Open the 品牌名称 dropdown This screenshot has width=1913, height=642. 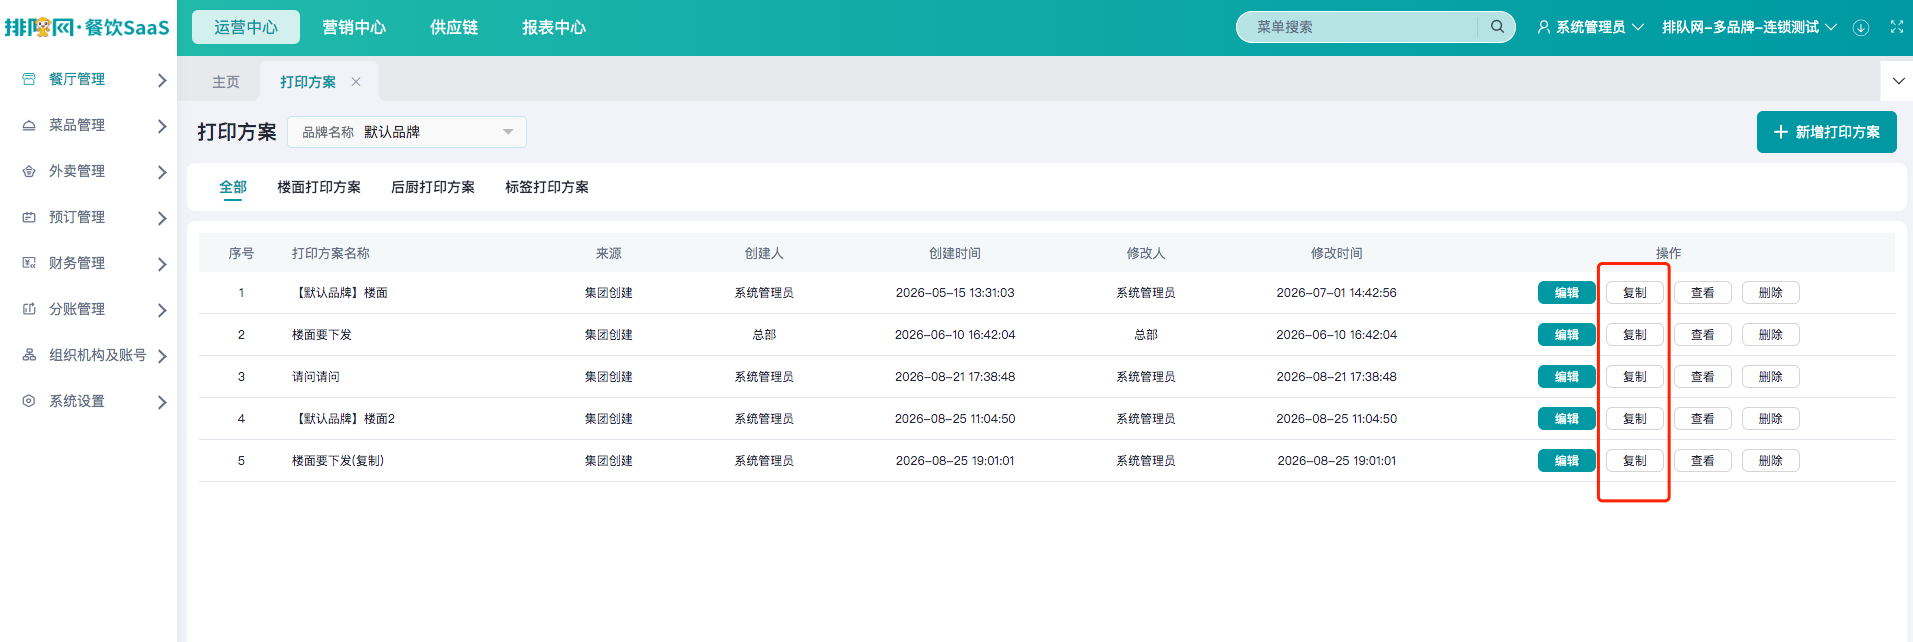pos(407,132)
